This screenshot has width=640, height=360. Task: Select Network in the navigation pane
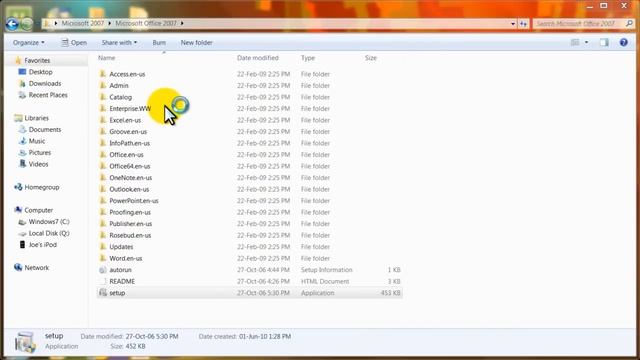tap(36, 268)
